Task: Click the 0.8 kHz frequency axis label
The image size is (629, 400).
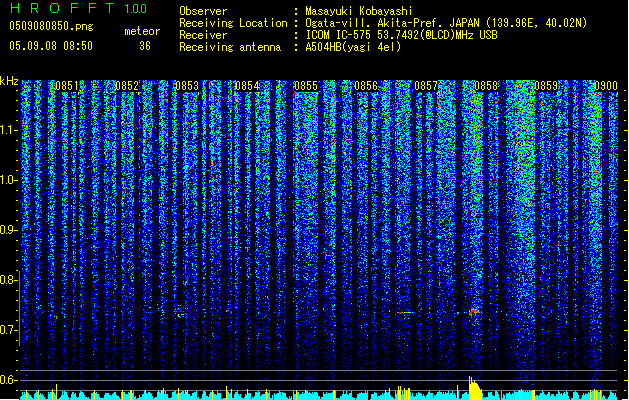Action: 8,280
